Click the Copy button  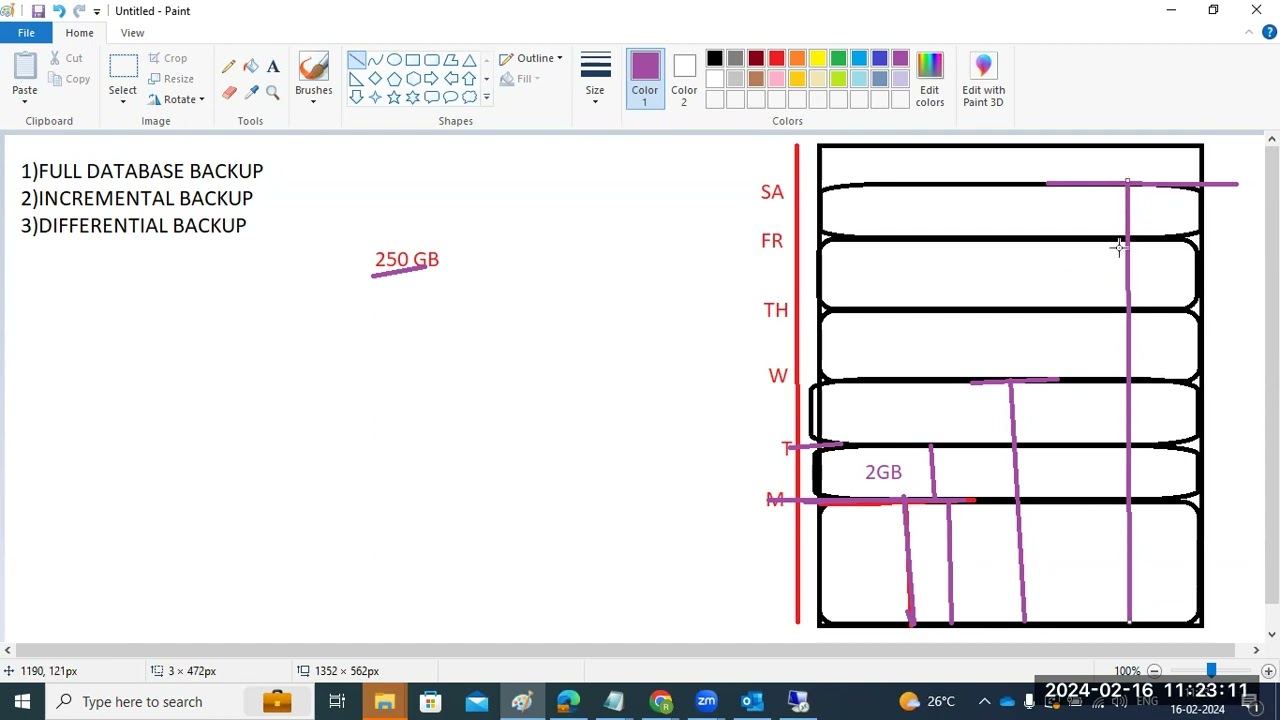tap(69, 79)
